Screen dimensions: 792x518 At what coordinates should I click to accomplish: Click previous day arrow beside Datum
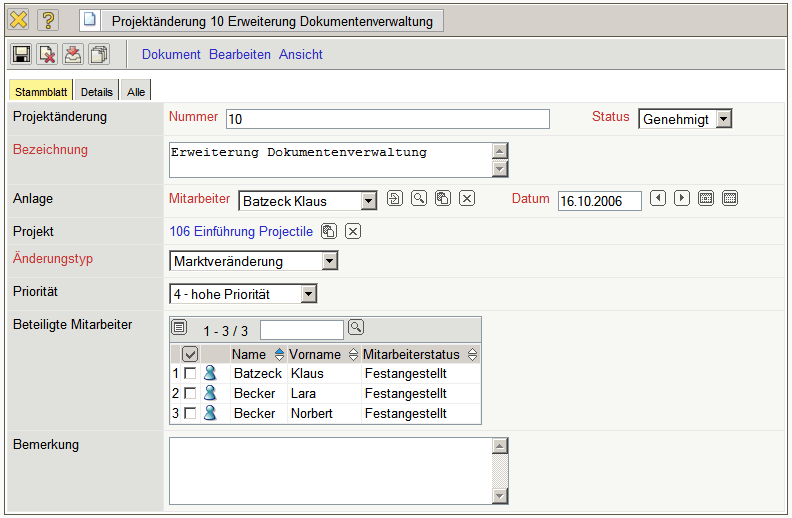click(658, 198)
